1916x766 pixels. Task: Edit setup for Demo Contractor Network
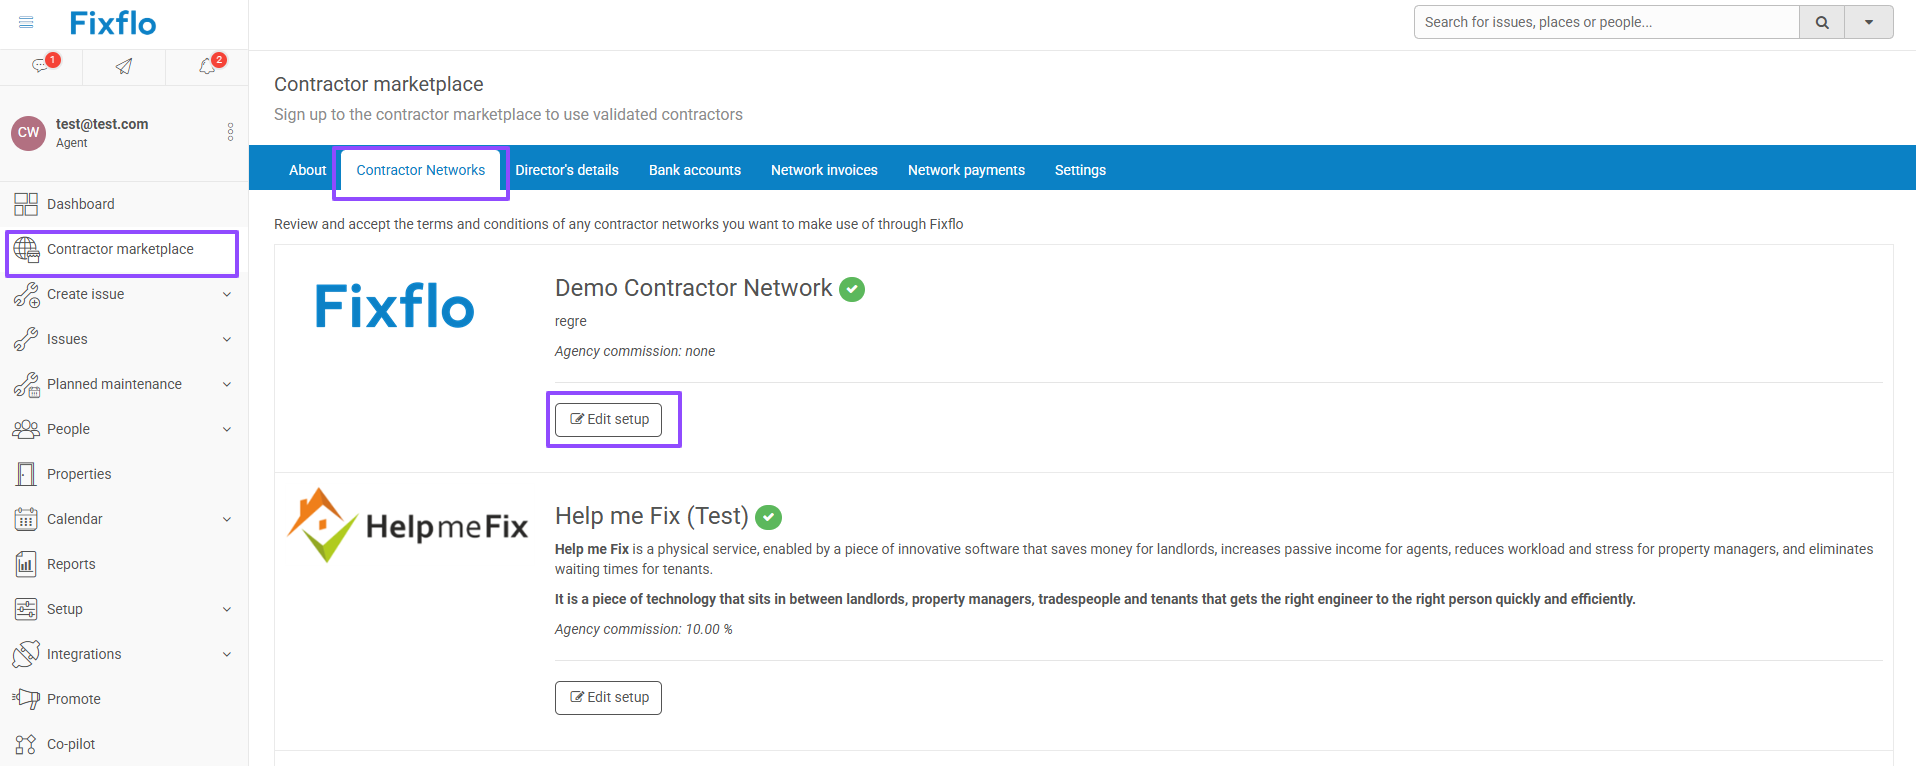coord(608,419)
